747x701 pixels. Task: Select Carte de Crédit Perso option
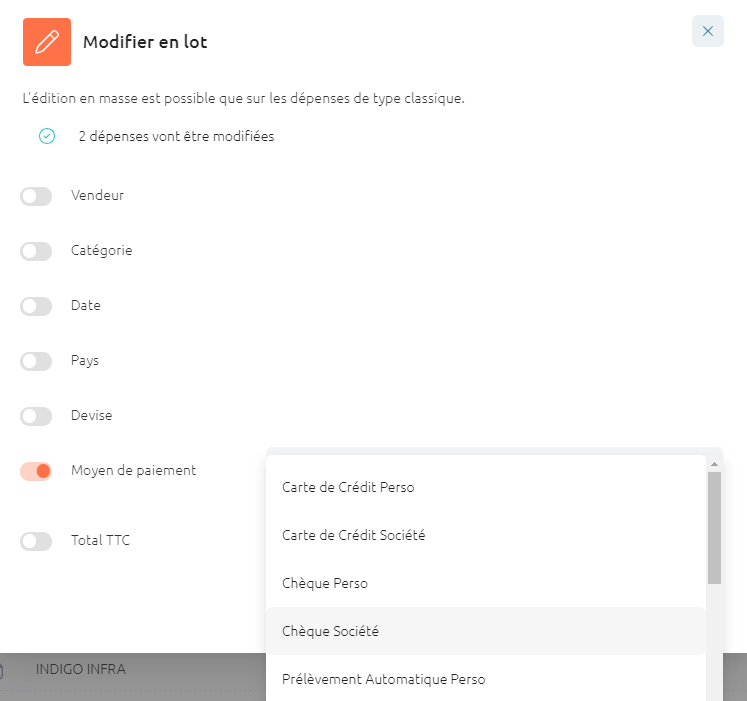point(485,488)
